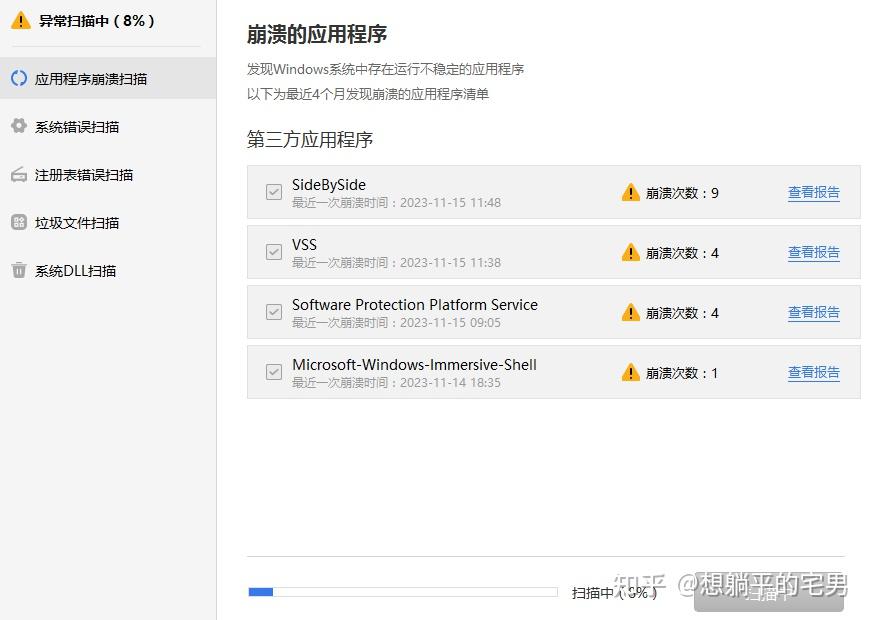Toggle the SideBySide entry checkbox

point(273,193)
